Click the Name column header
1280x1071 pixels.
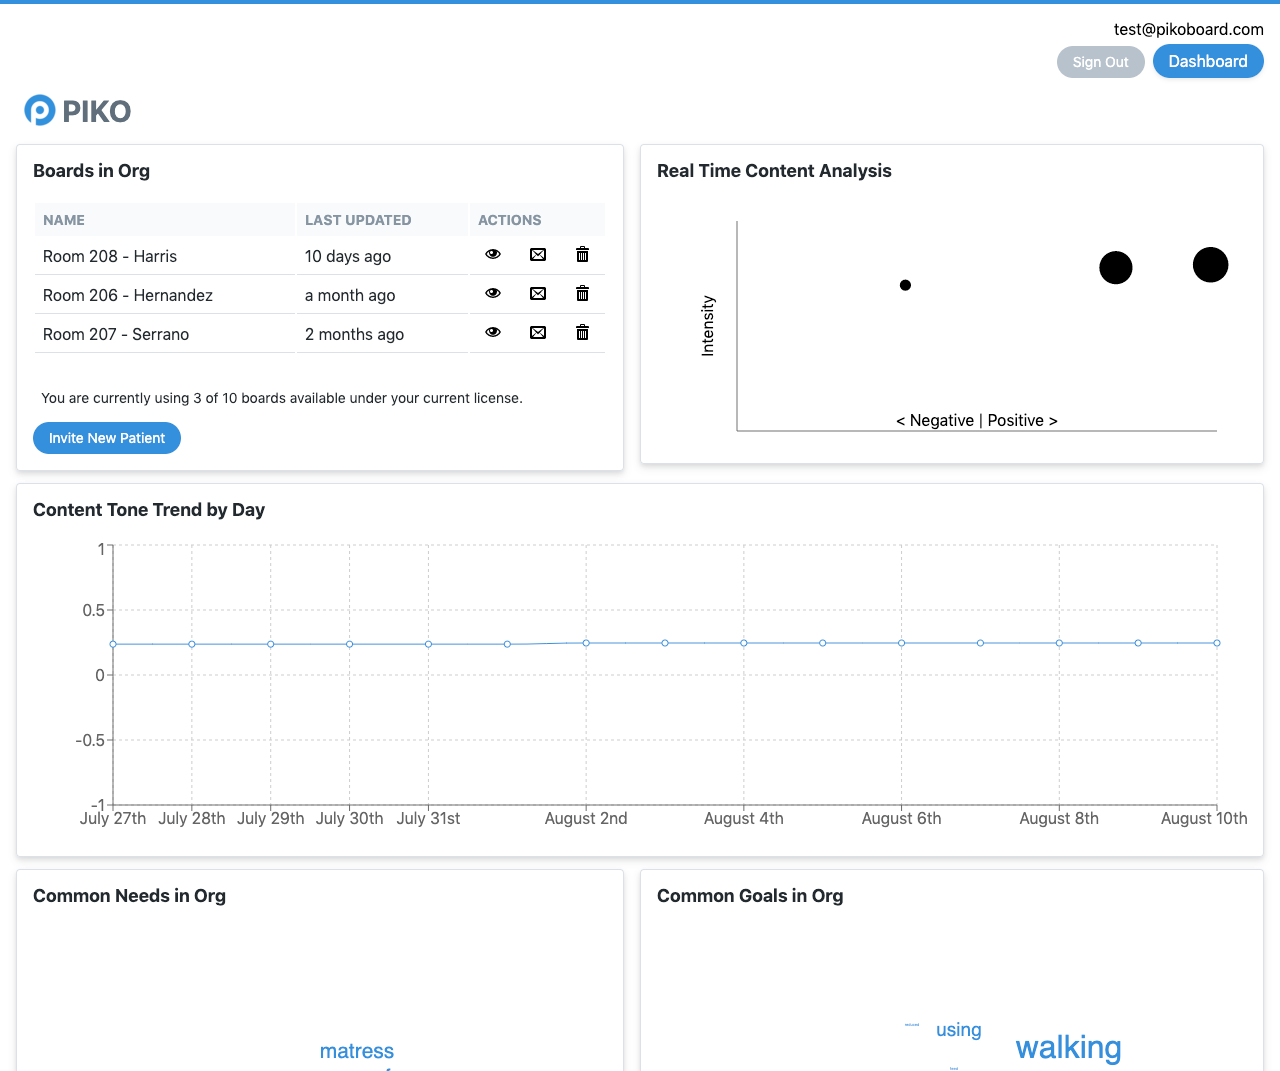pos(64,220)
